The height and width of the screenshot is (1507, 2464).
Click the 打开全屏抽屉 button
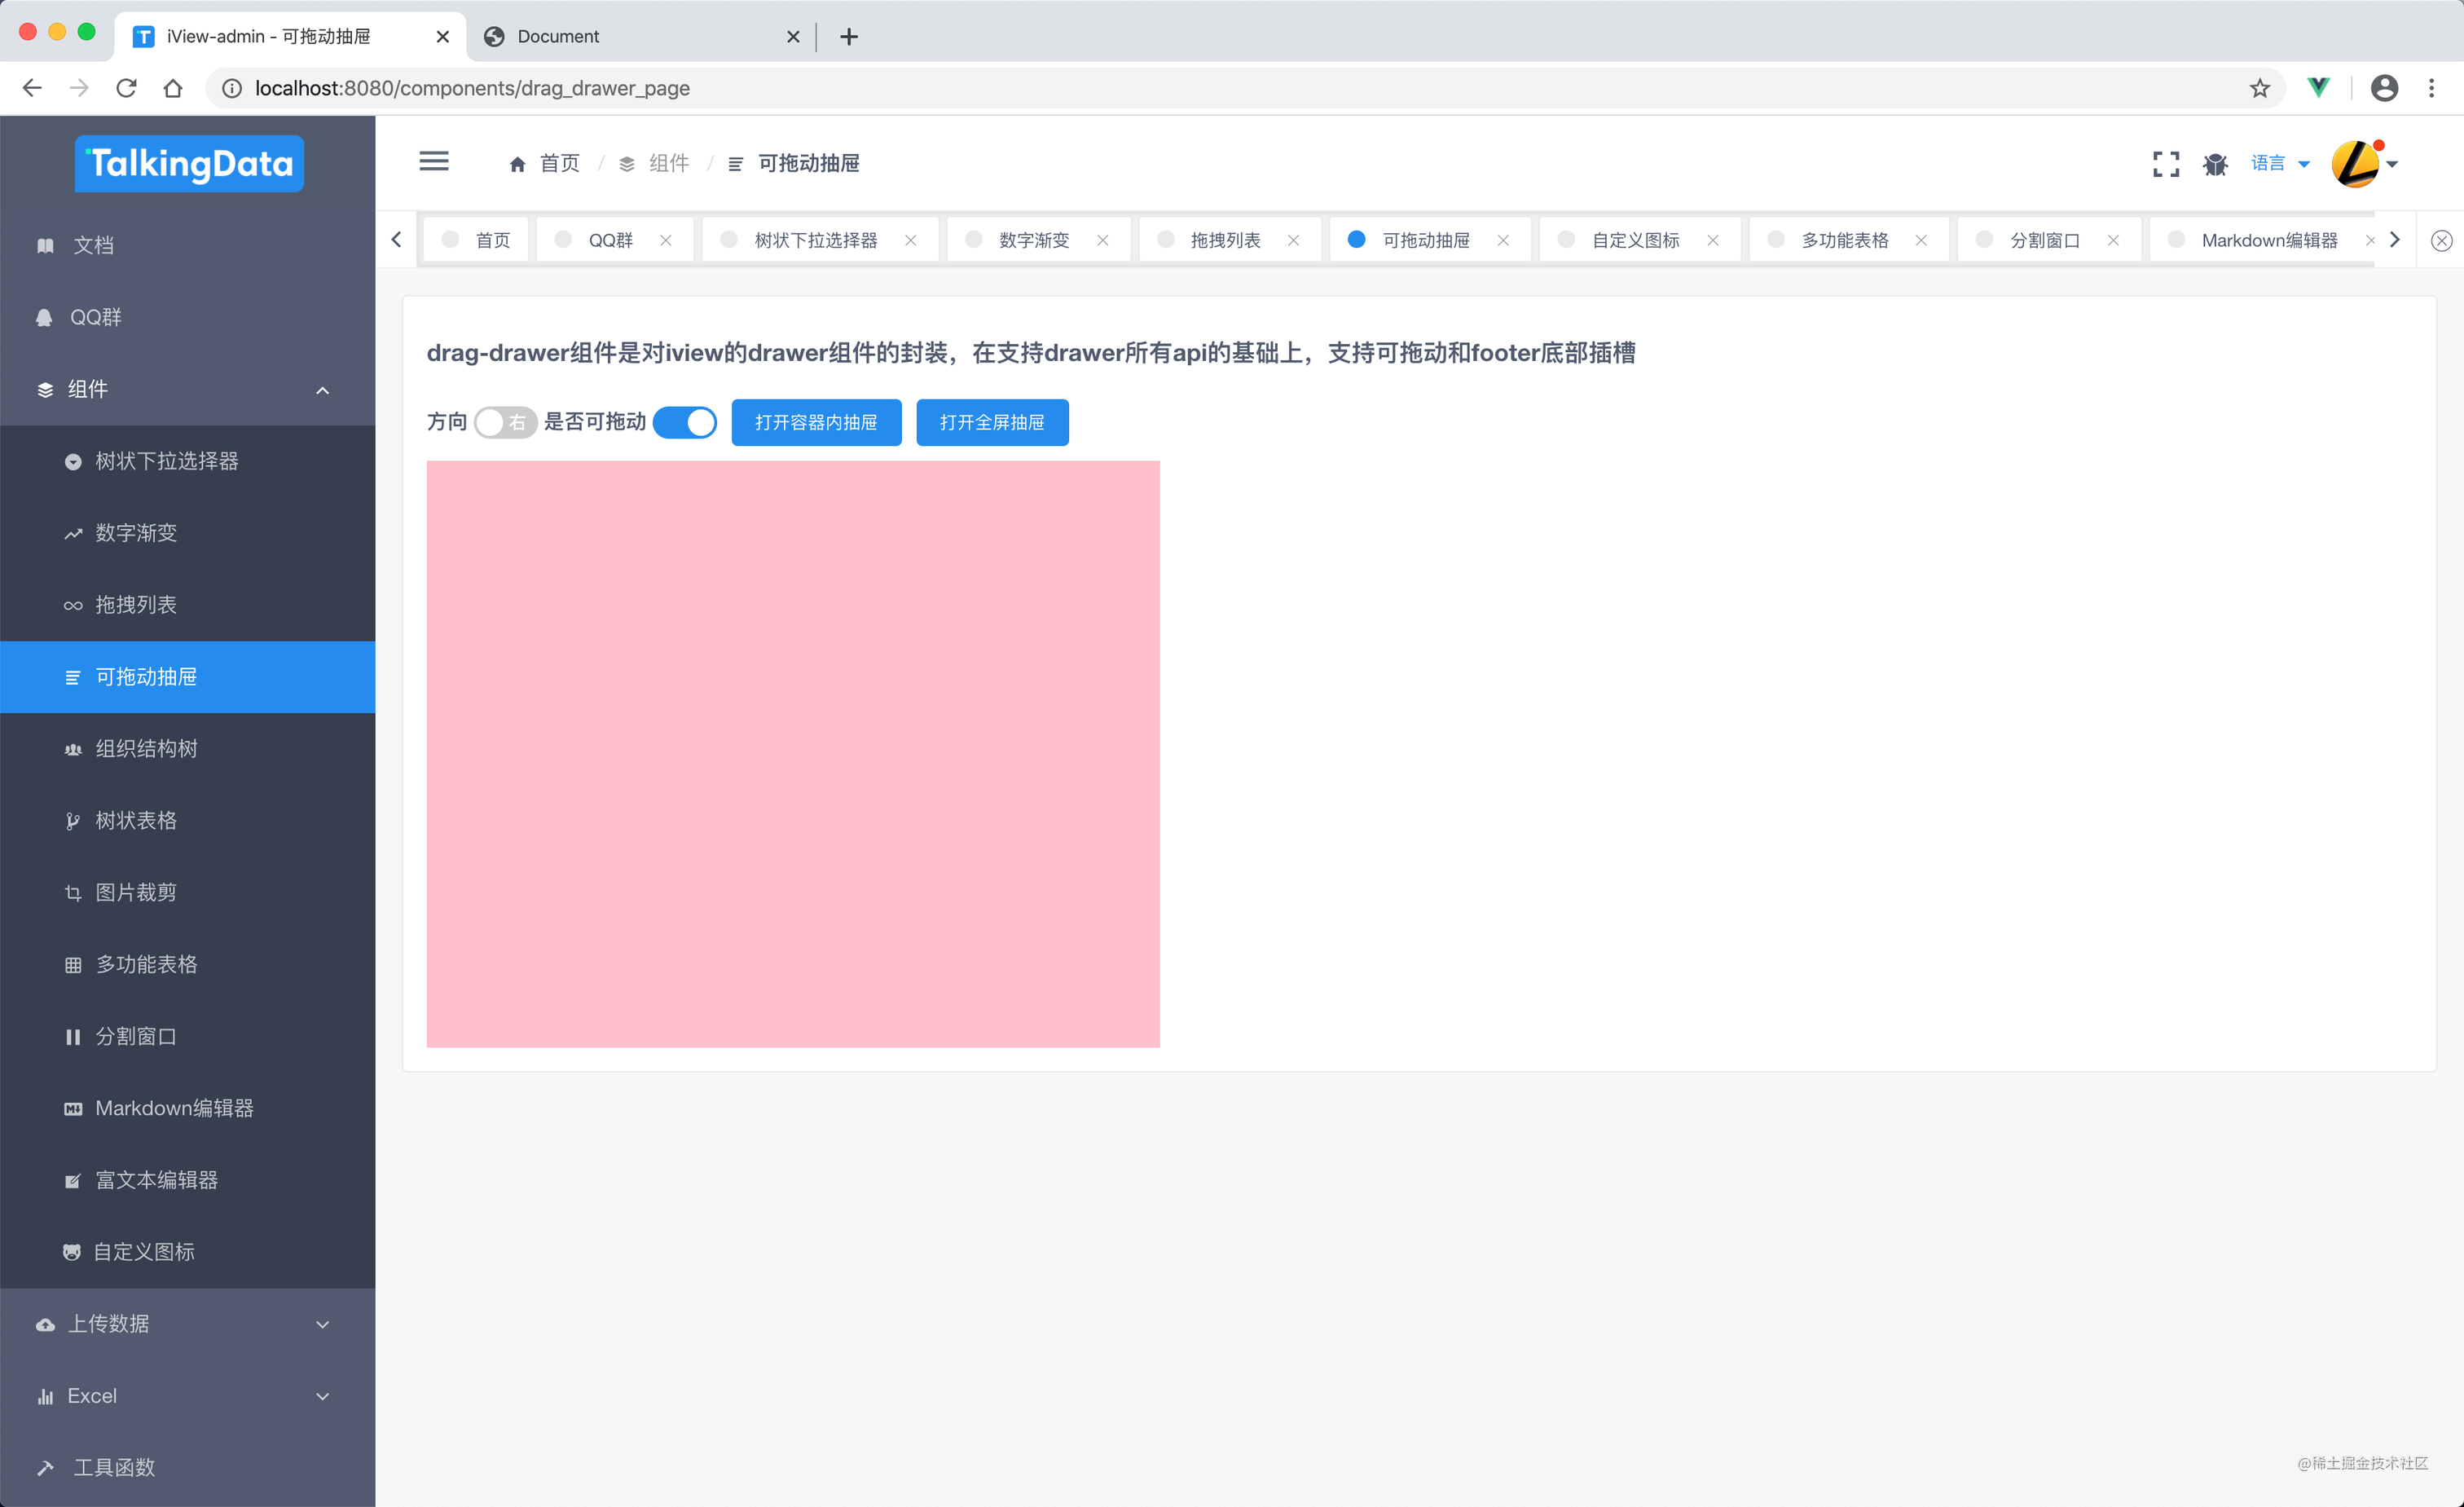click(991, 422)
